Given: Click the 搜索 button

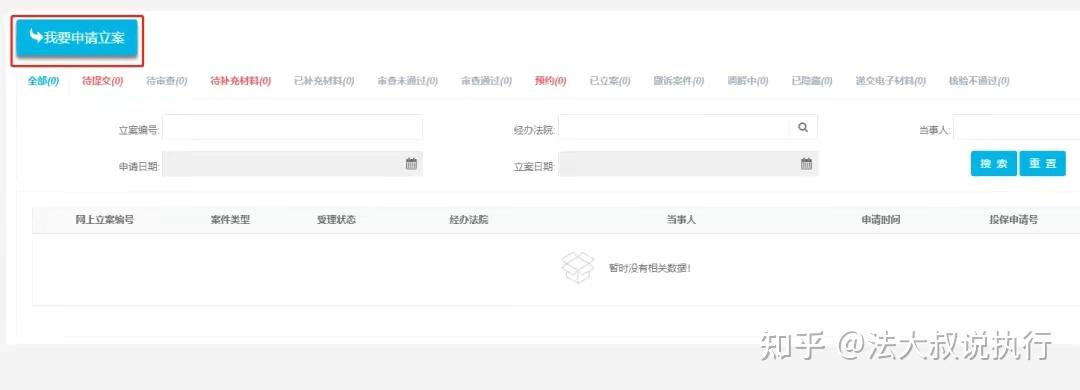Looking at the screenshot, I should (x=993, y=164).
